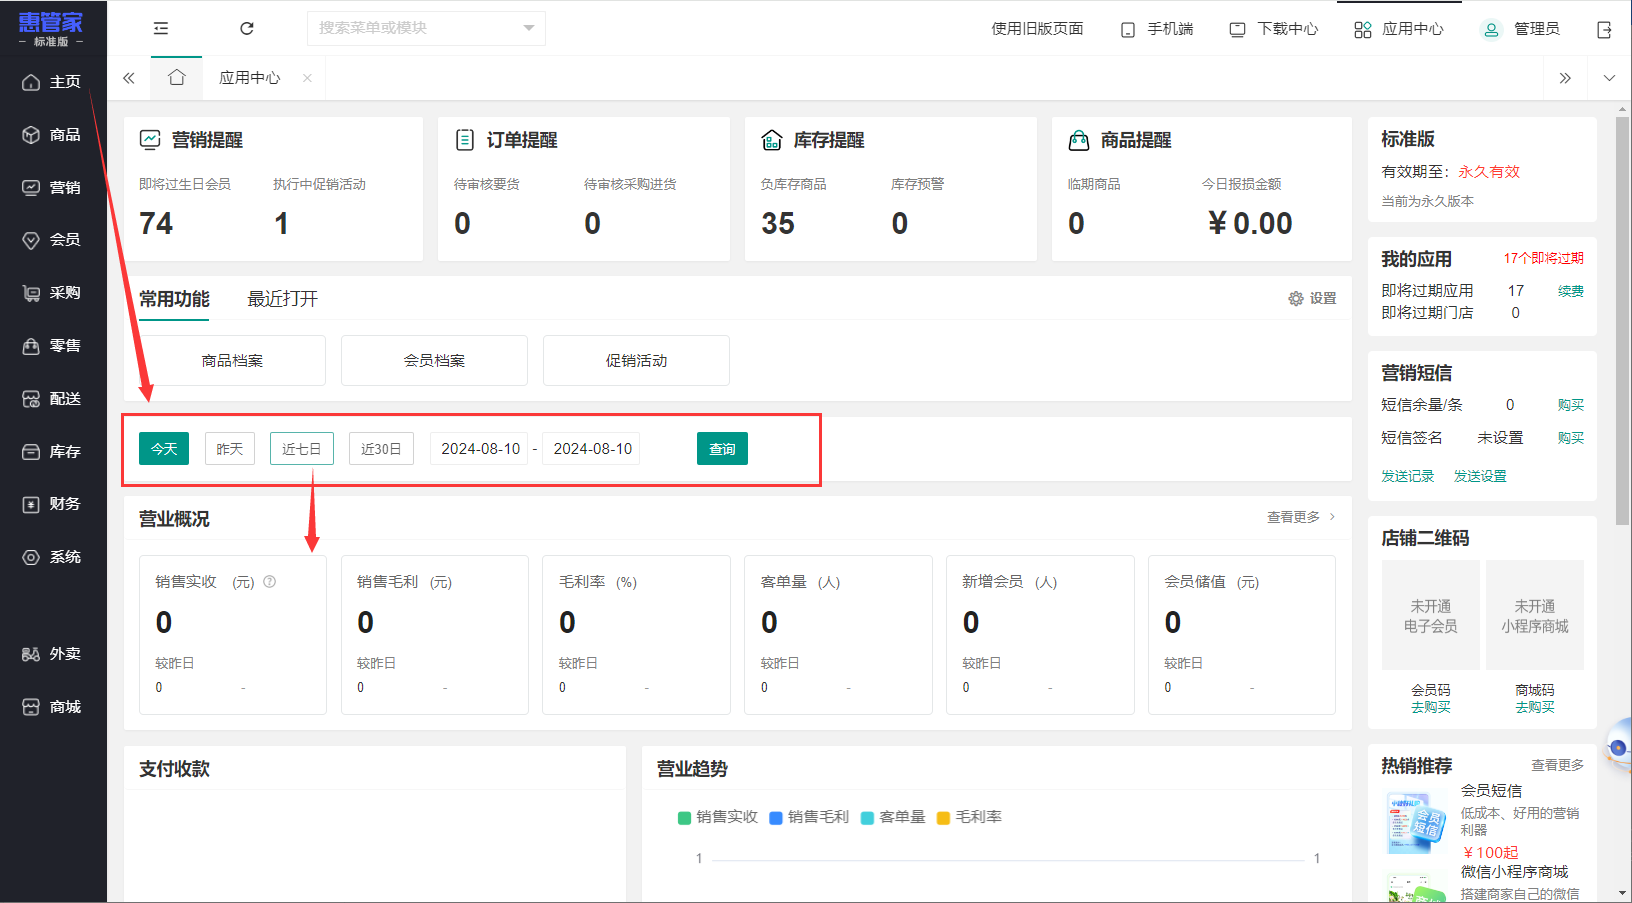
Task: Click 购买 next to 短信余量
Action: tap(1570, 405)
